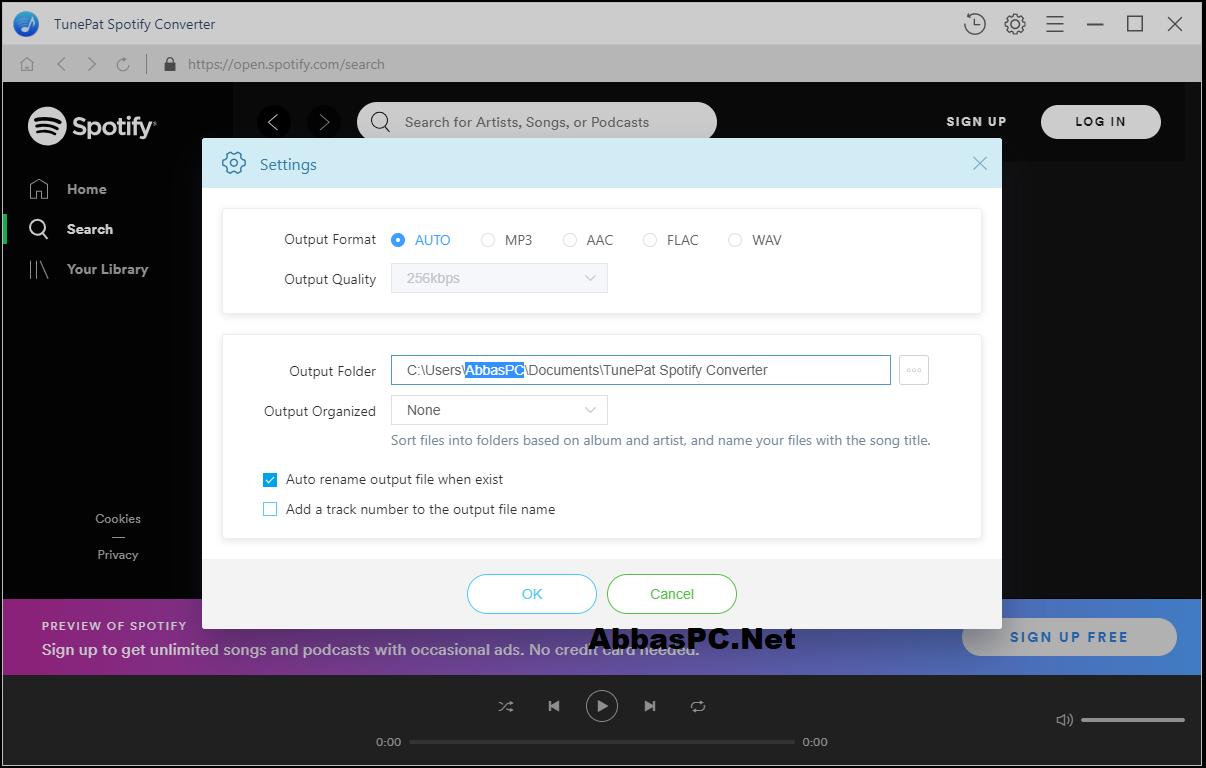Click SIGN UP in Spotify header
1206x768 pixels.
pyautogui.click(x=977, y=122)
